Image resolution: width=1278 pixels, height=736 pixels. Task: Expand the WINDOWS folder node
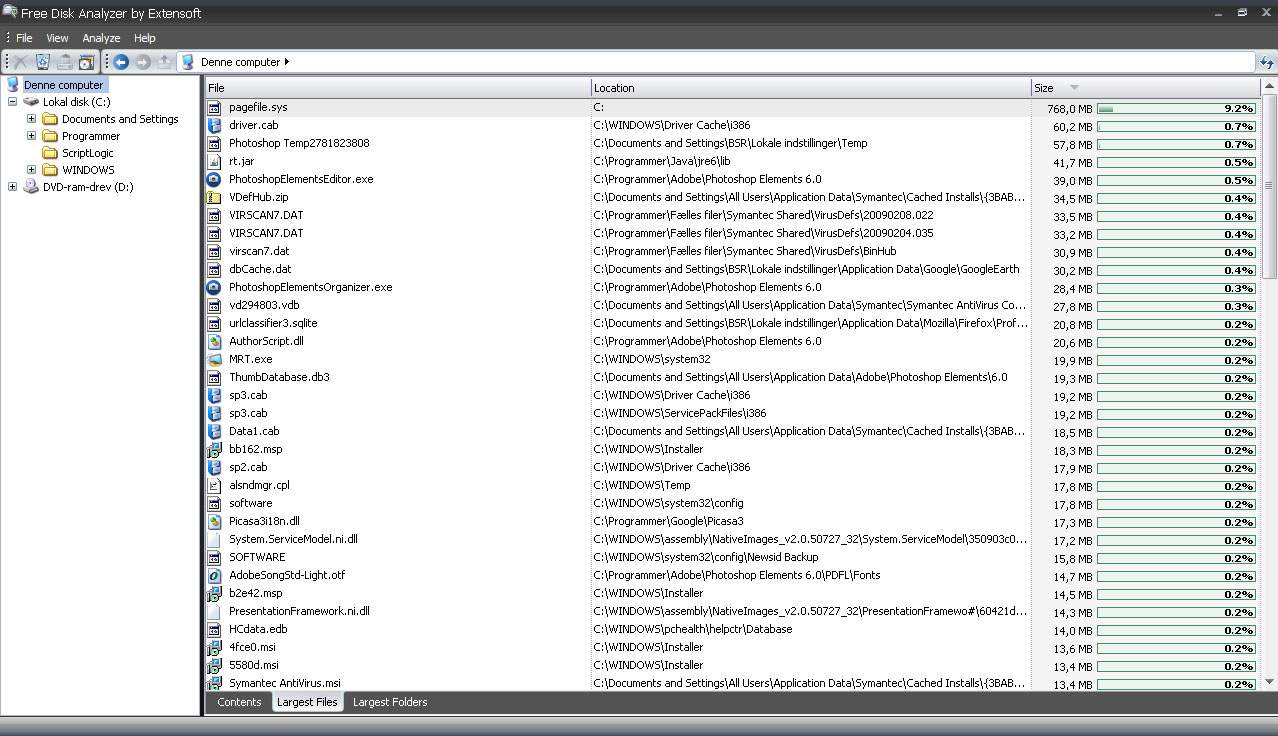[31, 170]
